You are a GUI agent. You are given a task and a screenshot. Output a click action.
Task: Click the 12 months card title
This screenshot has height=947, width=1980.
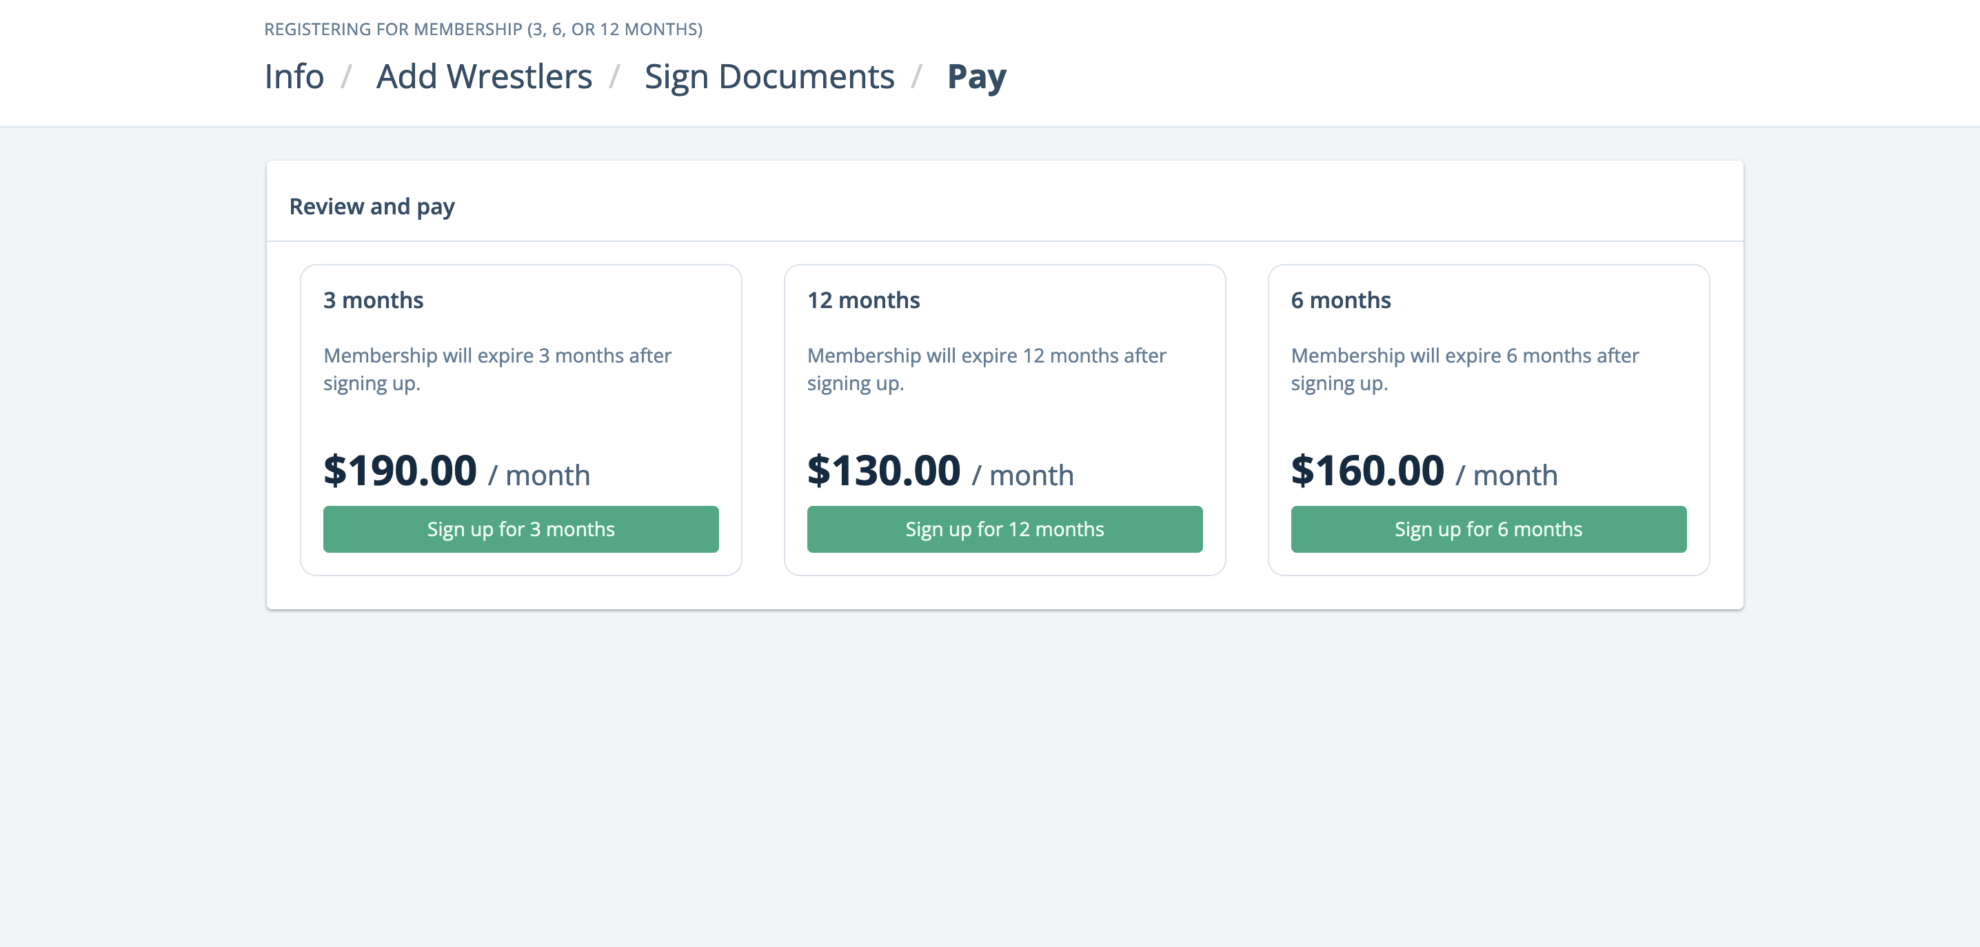click(863, 300)
